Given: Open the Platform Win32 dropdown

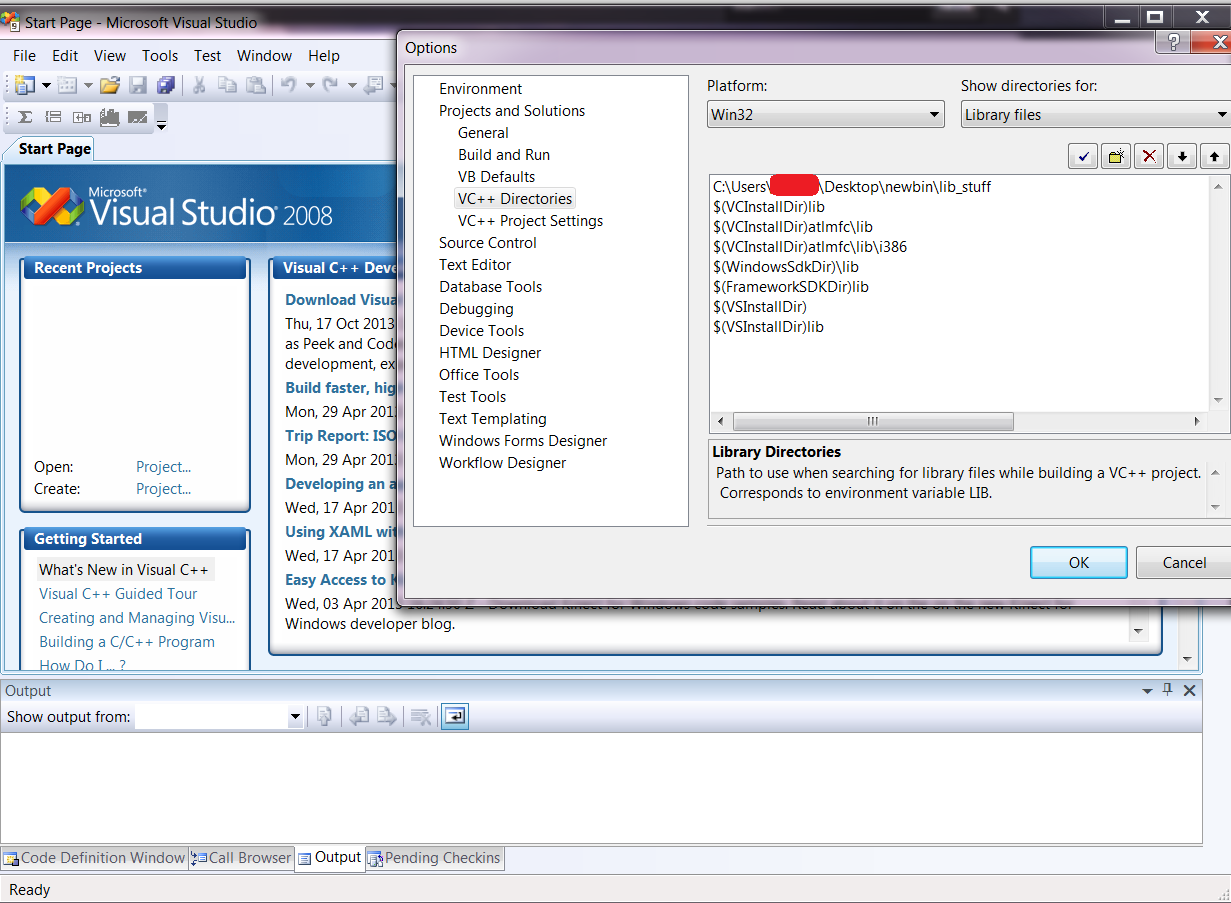Looking at the screenshot, I should coord(825,114).
